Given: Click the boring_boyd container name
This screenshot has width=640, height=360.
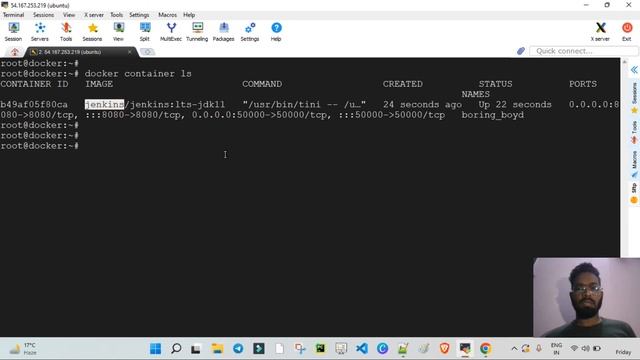Looking at the screenshot, I should point(493,115).
